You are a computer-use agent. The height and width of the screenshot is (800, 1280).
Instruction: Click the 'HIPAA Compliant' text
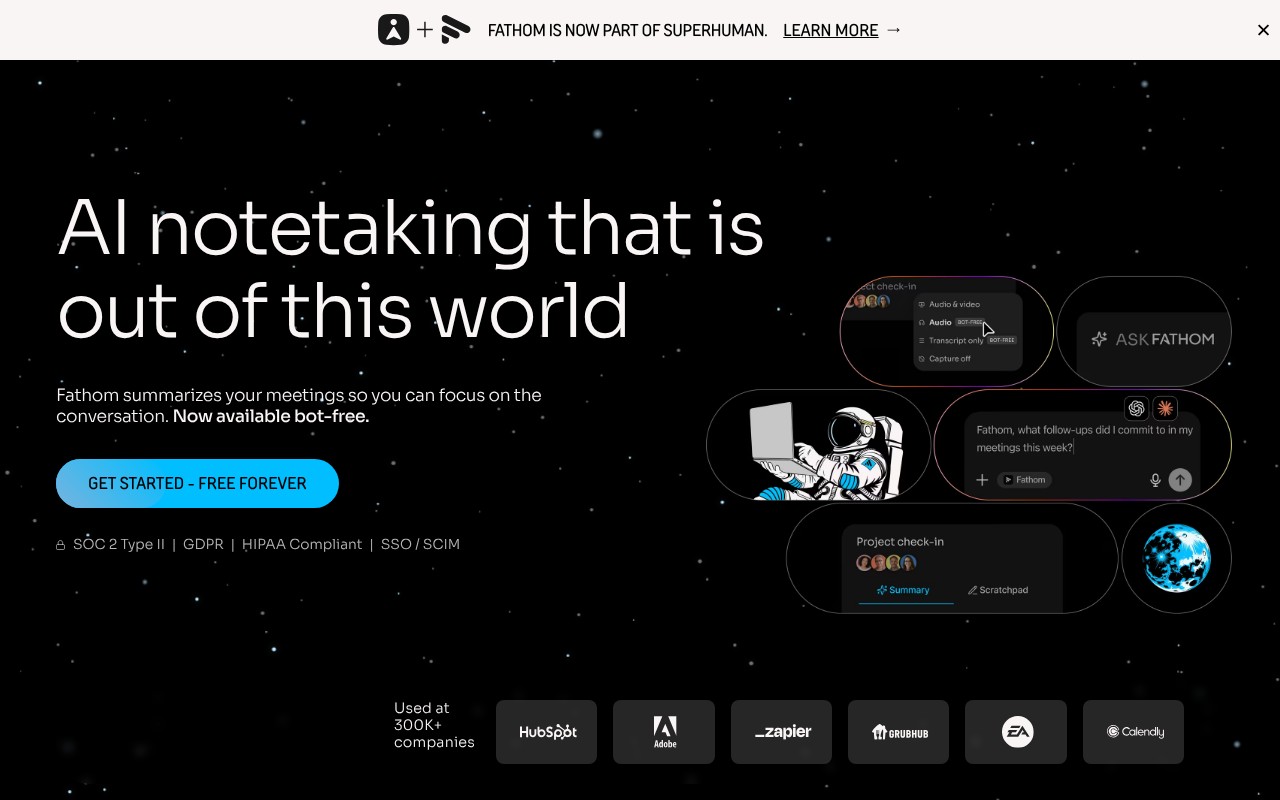[302, 544]
